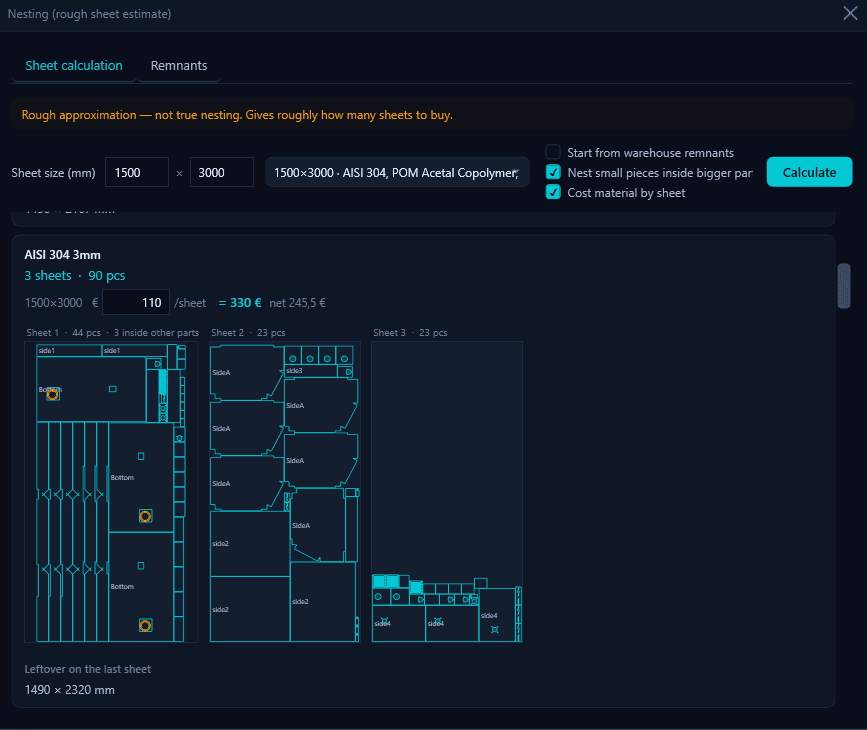Click the '3 inside other parts' label
This screenshot has width=867, height=730.
pos(156,333)
